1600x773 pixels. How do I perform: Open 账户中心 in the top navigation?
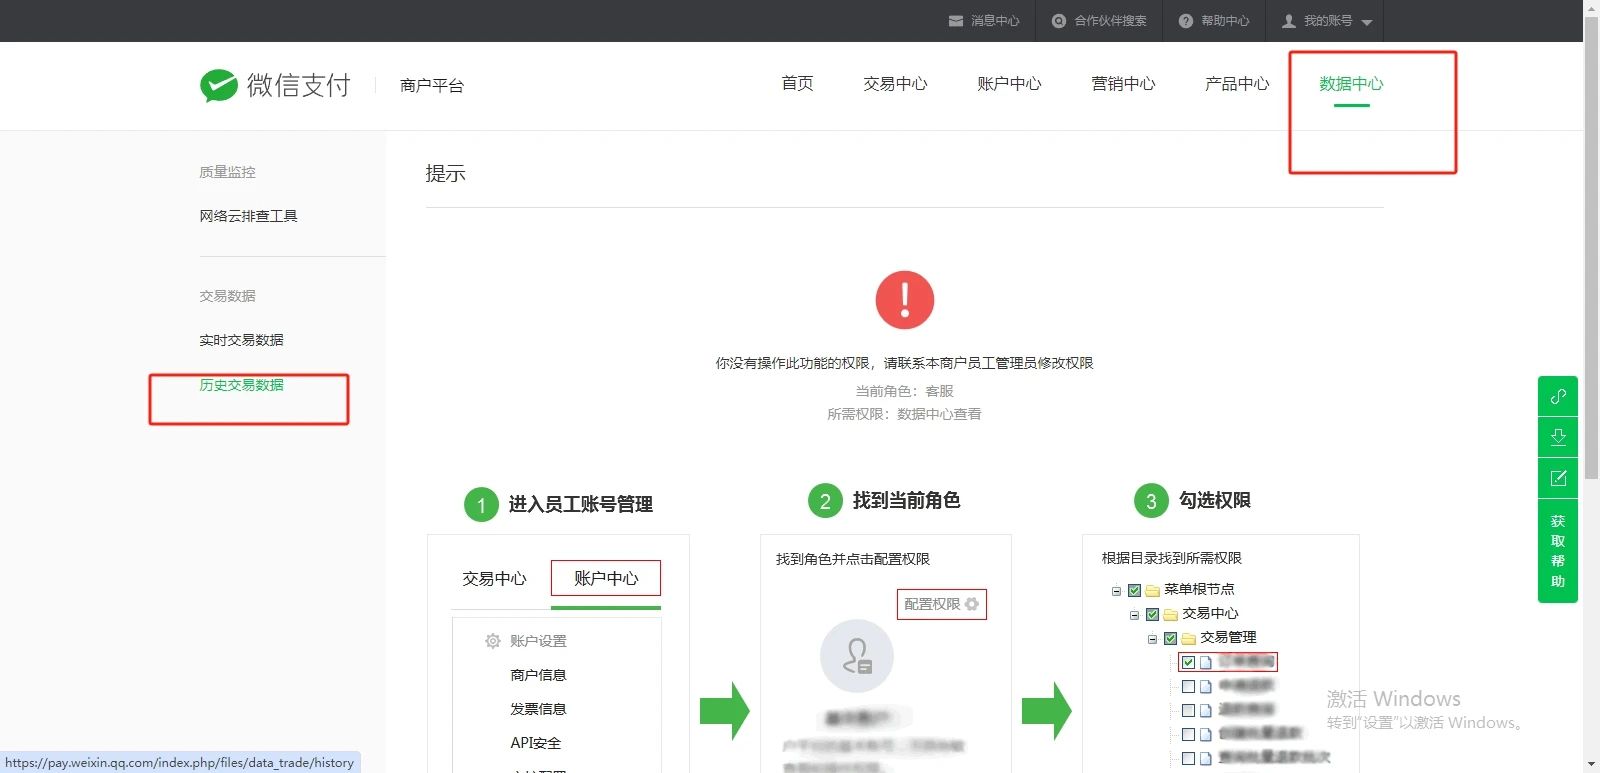(1009, 84)
